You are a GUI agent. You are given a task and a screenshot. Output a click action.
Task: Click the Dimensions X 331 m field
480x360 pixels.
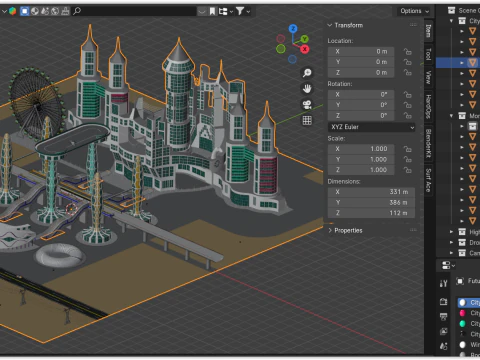(x=372, y=192)
